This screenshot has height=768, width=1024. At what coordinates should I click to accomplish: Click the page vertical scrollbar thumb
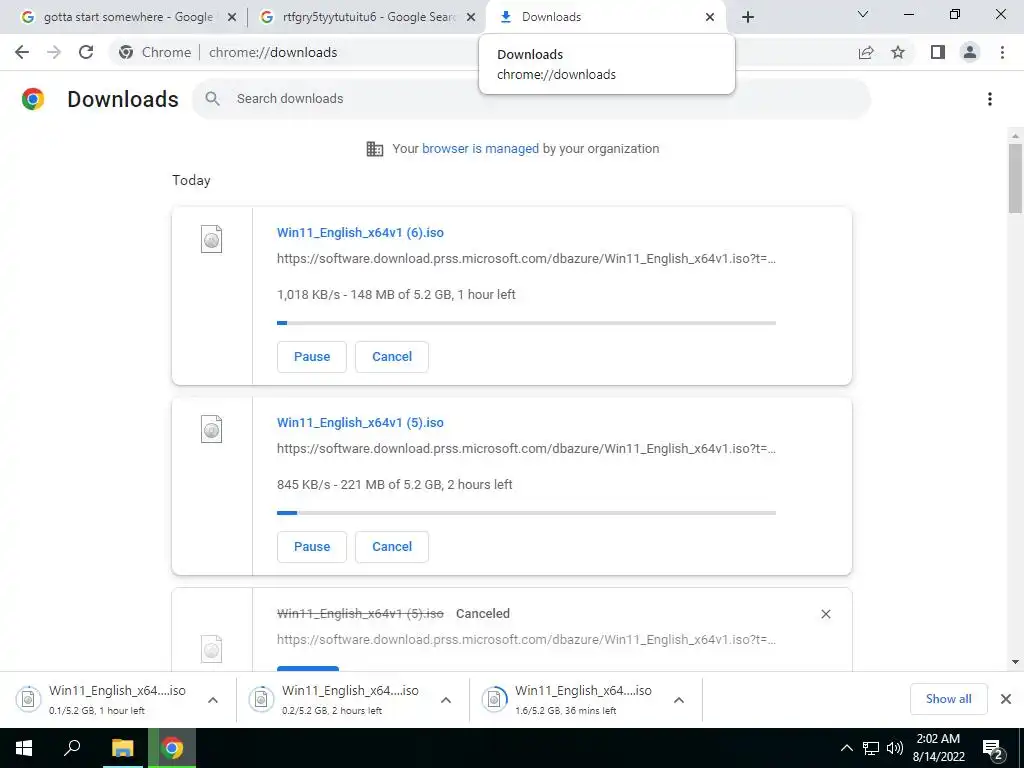(1015, 178)
